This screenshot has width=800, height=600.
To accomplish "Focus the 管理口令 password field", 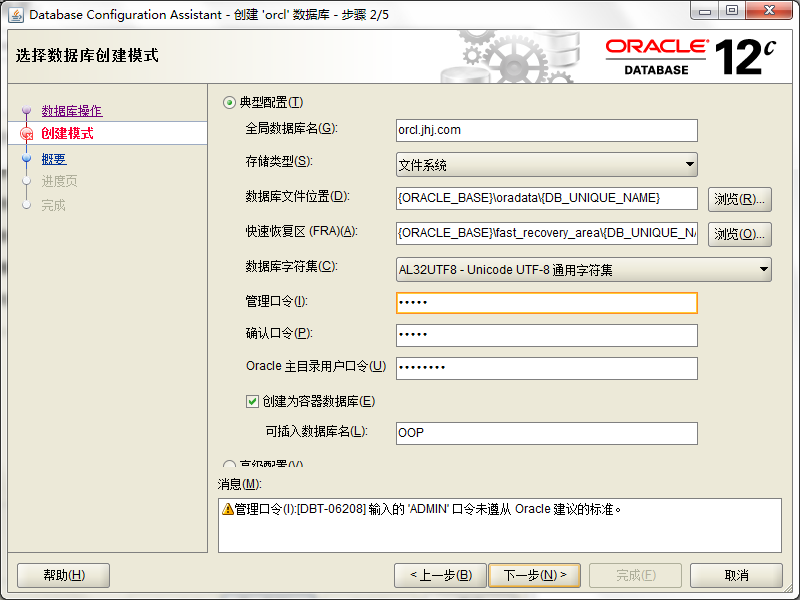I will tap(546, 303).
